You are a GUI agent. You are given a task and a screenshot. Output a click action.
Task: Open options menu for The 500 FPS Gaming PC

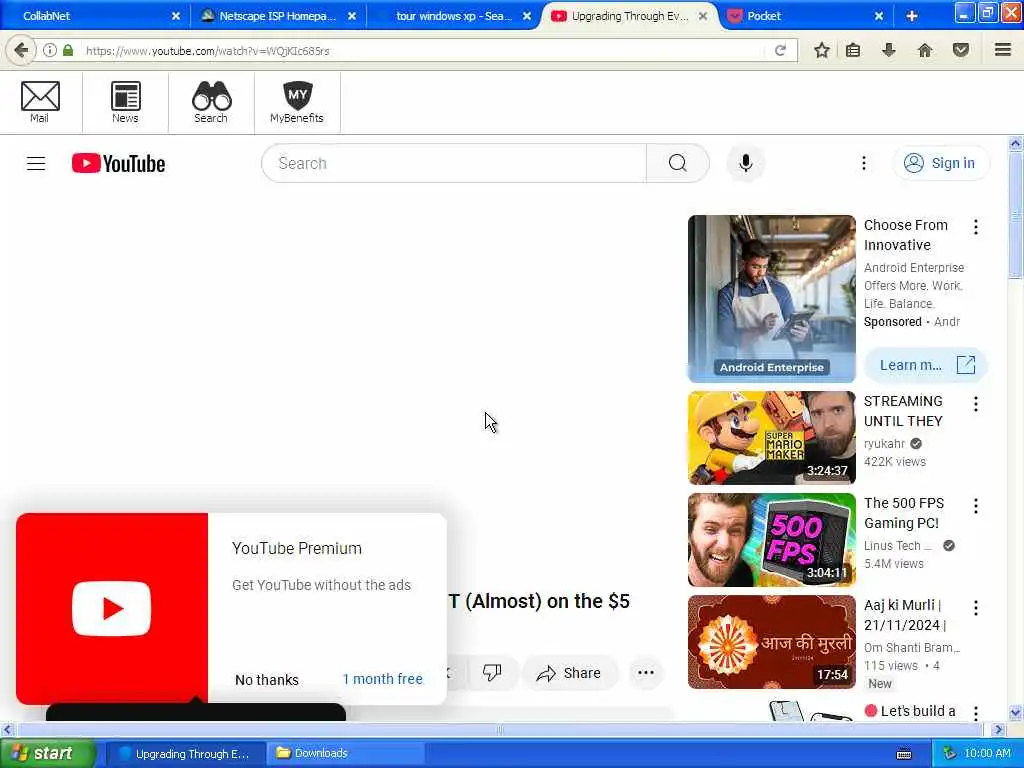976,505
